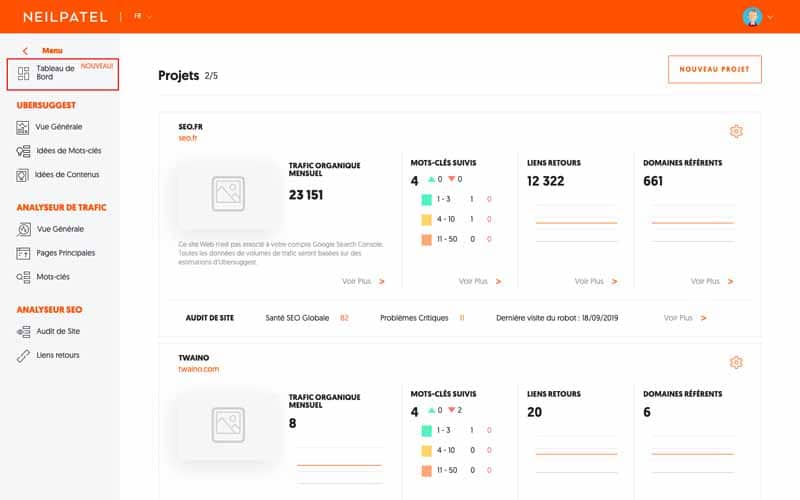
Task: Click the Idées de Mots-clés icon
Action: pos(23,151)
